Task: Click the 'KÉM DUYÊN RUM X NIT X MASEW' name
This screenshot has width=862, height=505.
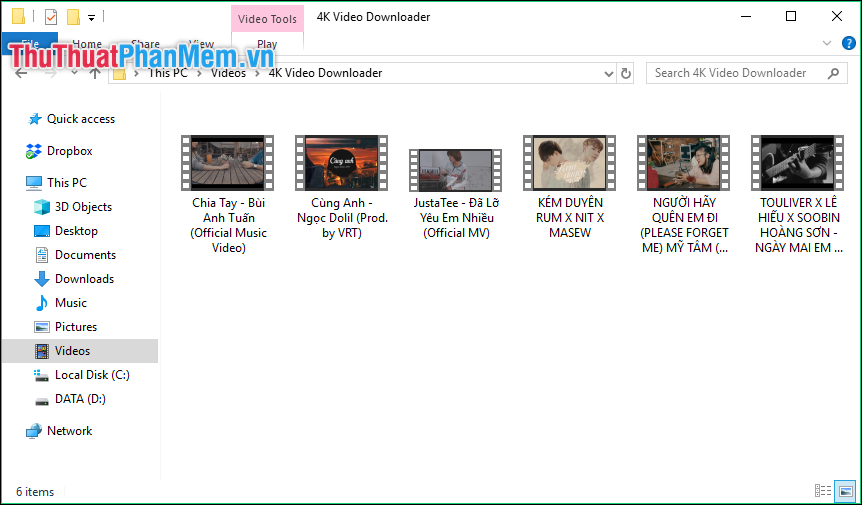Action: [570, 218]
